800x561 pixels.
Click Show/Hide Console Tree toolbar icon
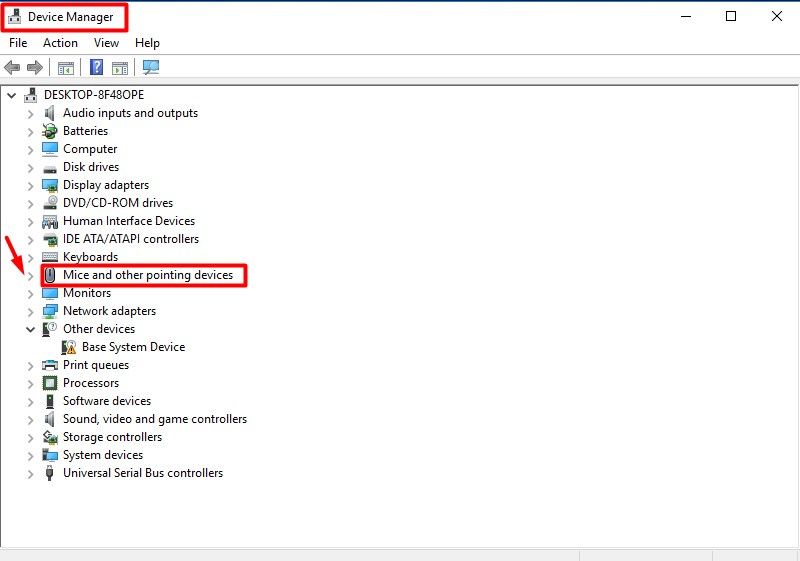click(66, 68)
